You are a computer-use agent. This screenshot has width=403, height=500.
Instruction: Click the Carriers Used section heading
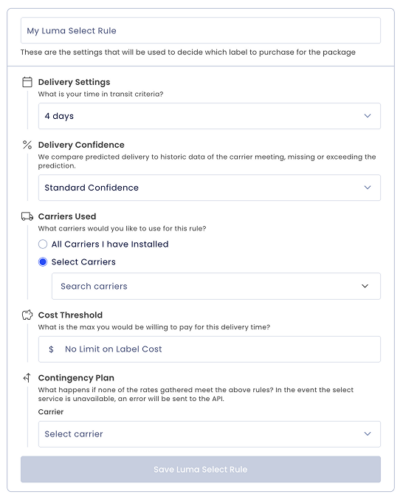click(67, 217)
